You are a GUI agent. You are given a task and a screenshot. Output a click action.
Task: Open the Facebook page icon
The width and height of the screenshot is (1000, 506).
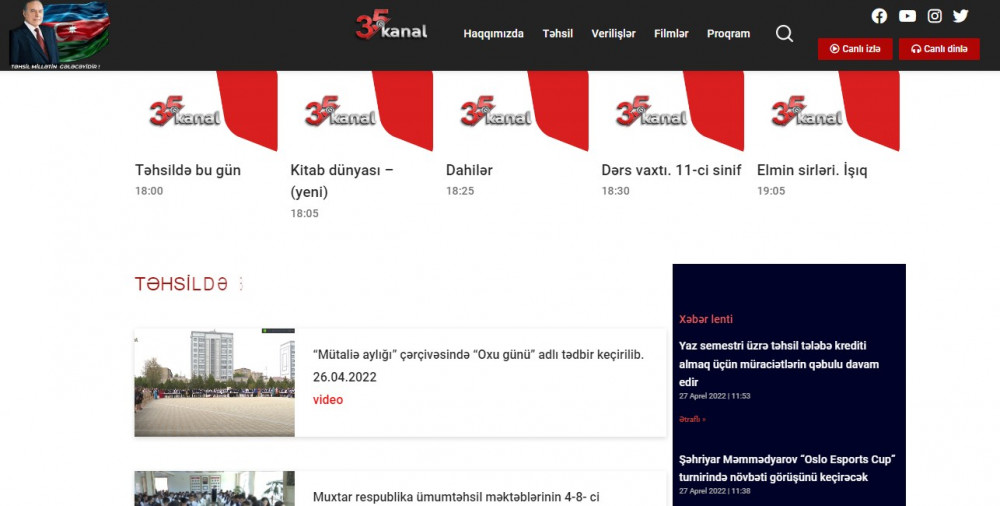coord(879,16)
